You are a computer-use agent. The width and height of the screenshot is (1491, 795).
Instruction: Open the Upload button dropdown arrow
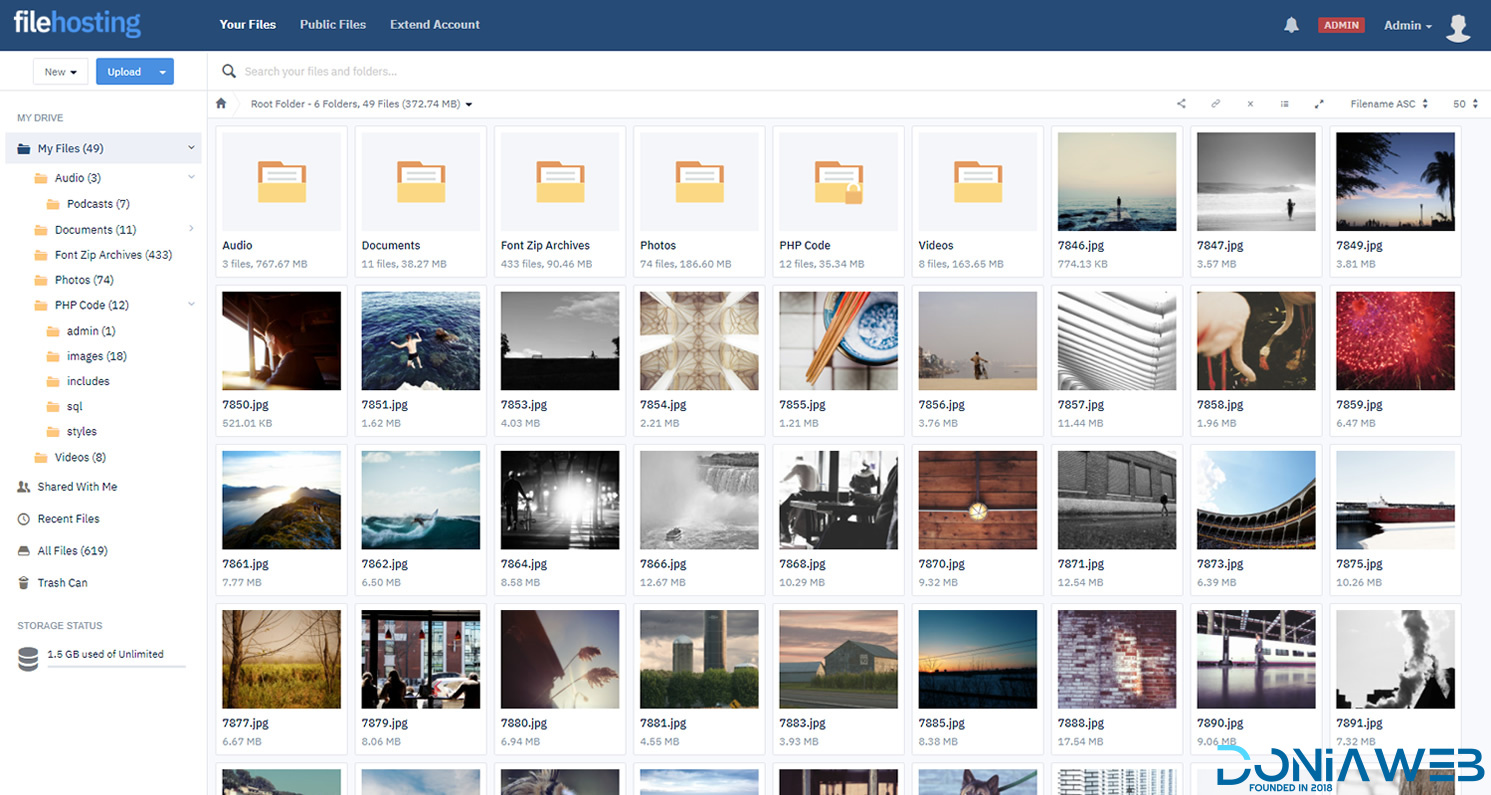coord(163,72)
